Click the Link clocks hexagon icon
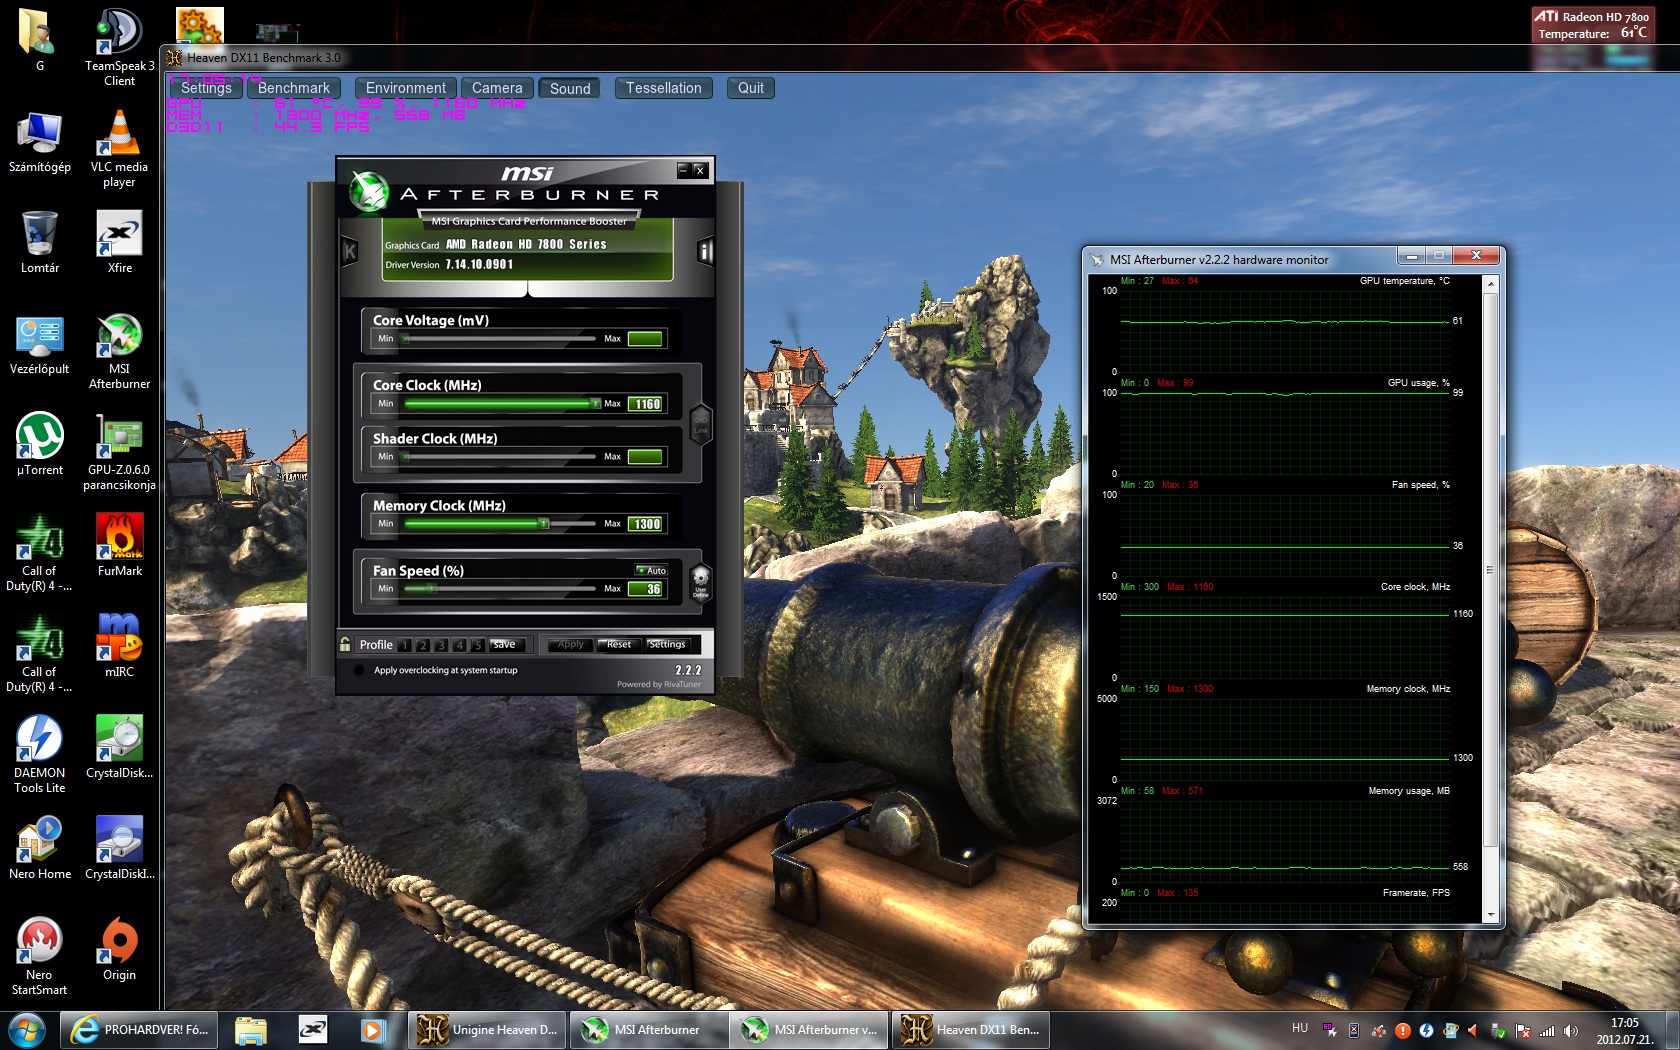Image resolution: width=1680 pixels, height=1050 pixels. click(701, 424)
